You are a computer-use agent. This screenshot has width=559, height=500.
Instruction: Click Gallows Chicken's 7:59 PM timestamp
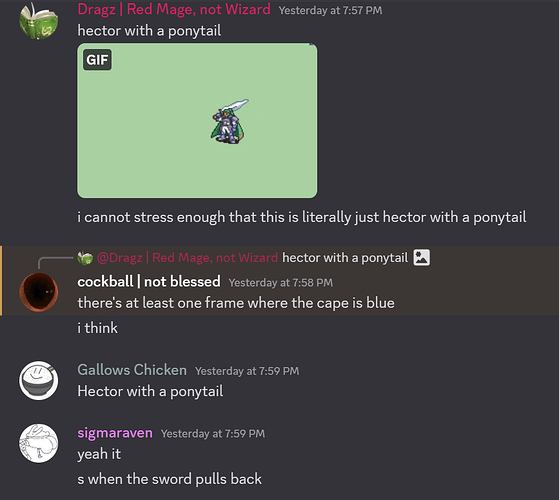pos(247,371)
